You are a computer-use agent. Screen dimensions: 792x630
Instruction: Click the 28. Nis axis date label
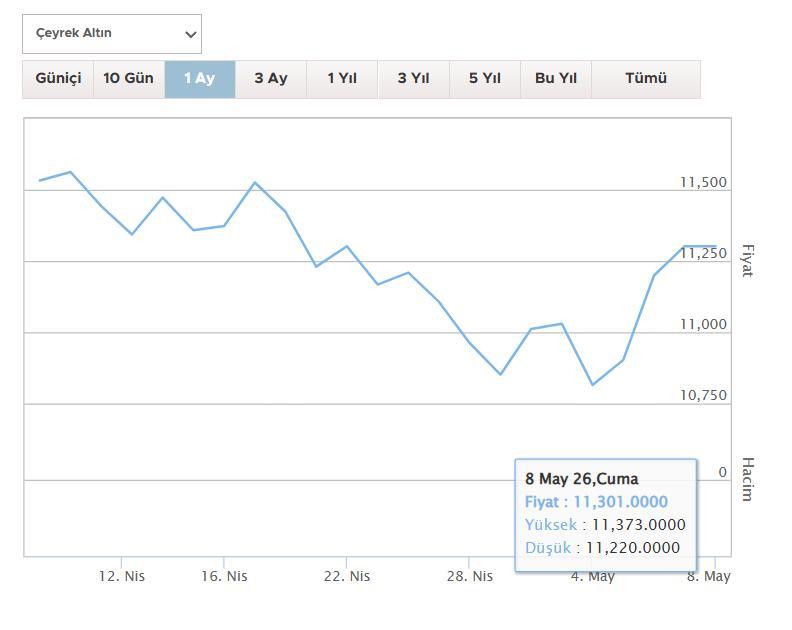pos(470,576)
